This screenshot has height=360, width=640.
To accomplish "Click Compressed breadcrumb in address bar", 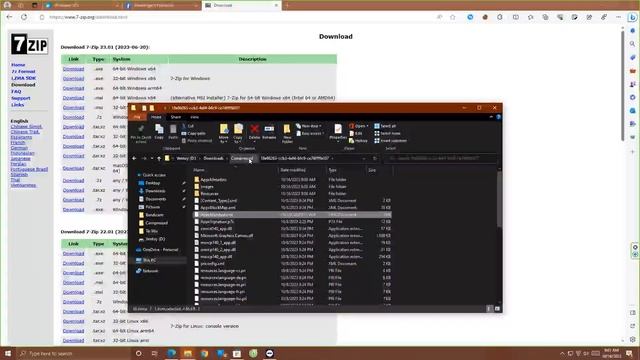I will tap(242, 158).
